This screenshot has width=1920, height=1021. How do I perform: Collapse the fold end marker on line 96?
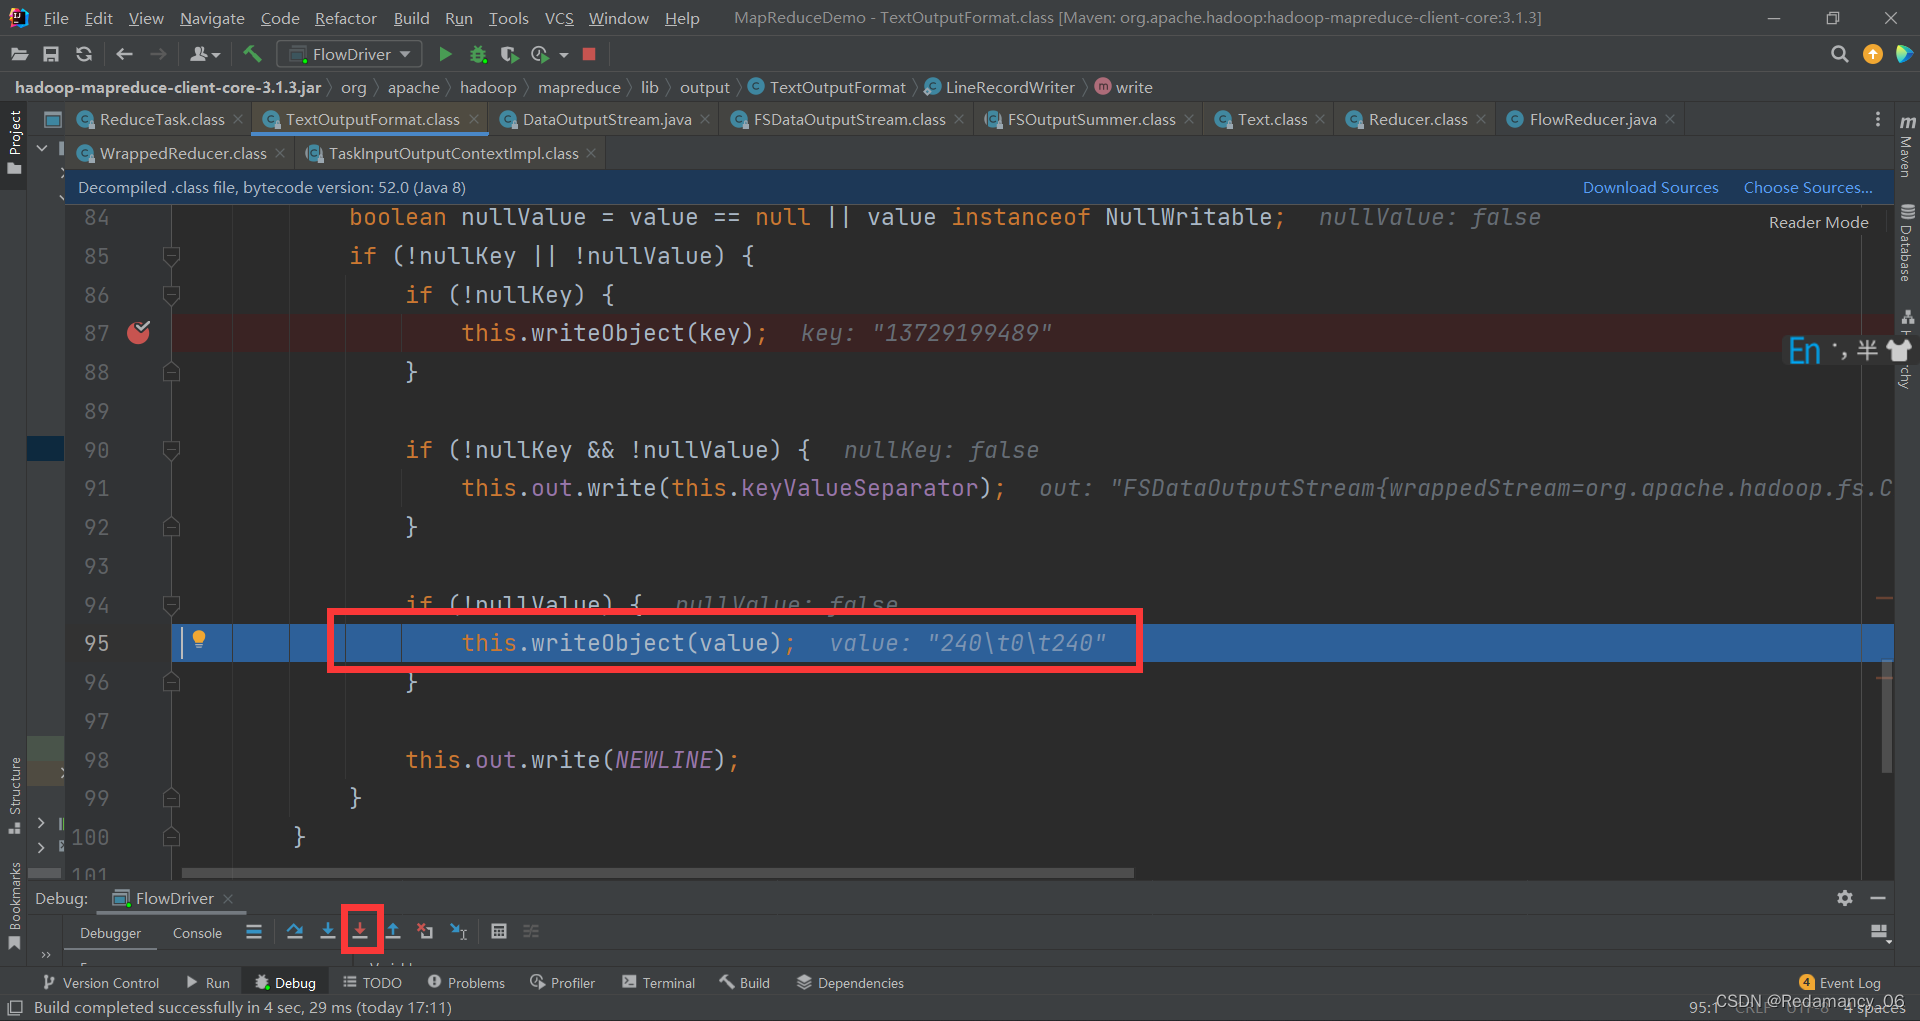[171, 682]
